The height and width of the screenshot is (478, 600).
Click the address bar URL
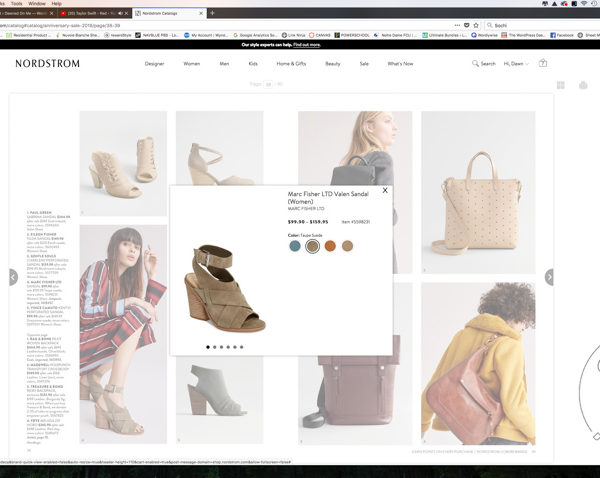click(60, 26)
